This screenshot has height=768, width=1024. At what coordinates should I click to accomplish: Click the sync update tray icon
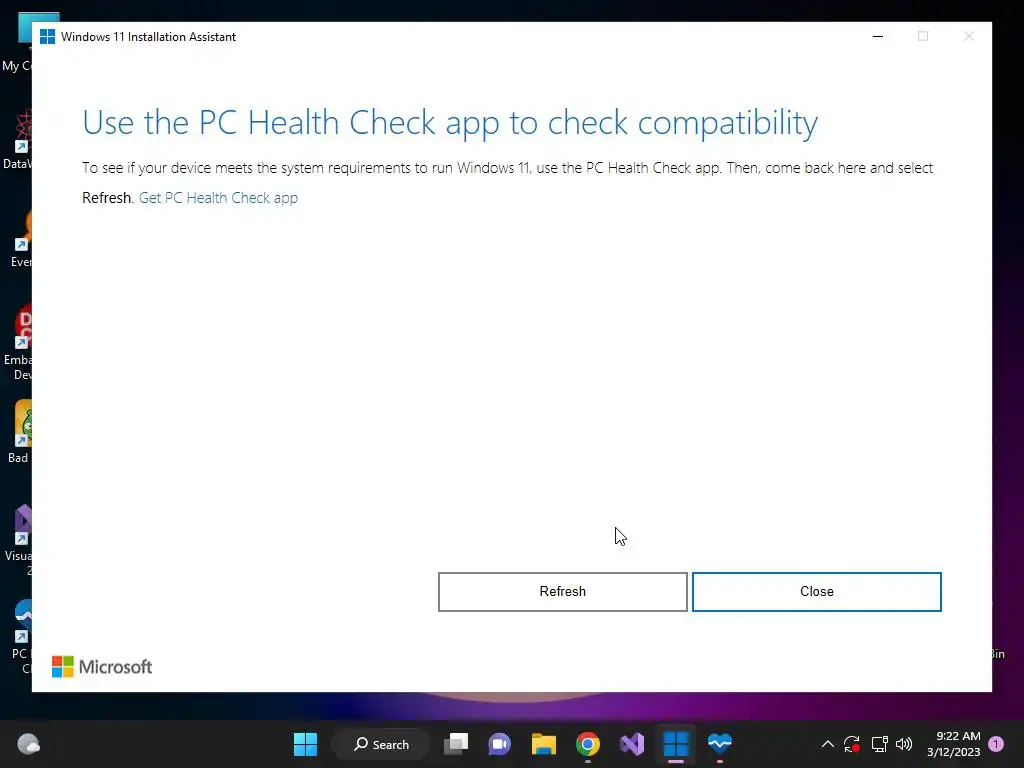(x=852, y=744)
